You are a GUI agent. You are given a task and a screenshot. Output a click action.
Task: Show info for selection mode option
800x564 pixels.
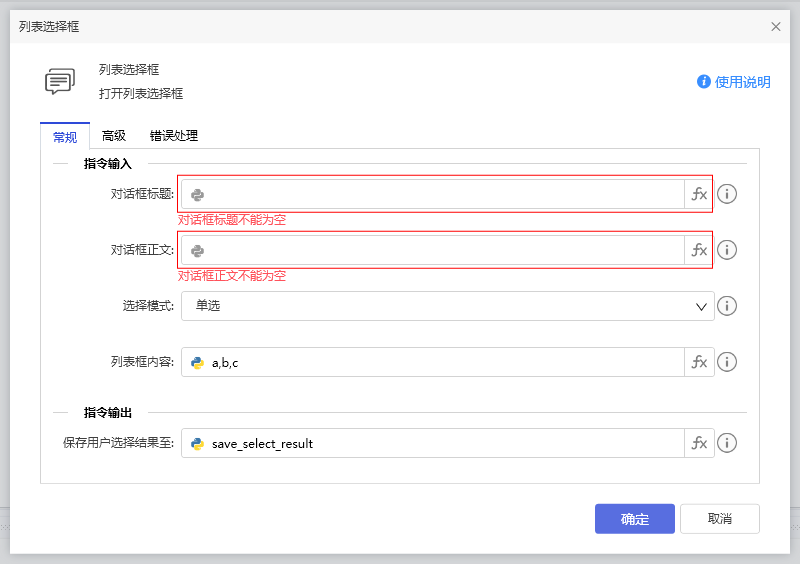[727, 306]
